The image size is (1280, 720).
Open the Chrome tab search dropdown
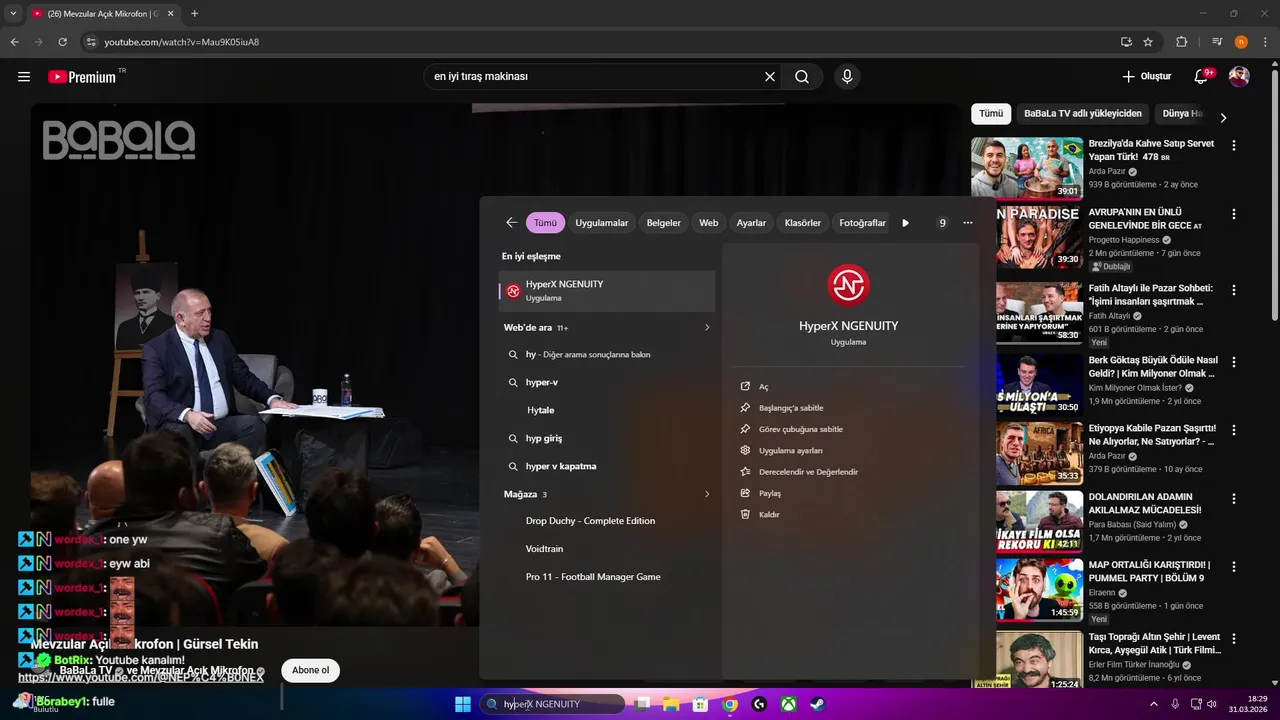pyautogui.click(x=13, y=14)
